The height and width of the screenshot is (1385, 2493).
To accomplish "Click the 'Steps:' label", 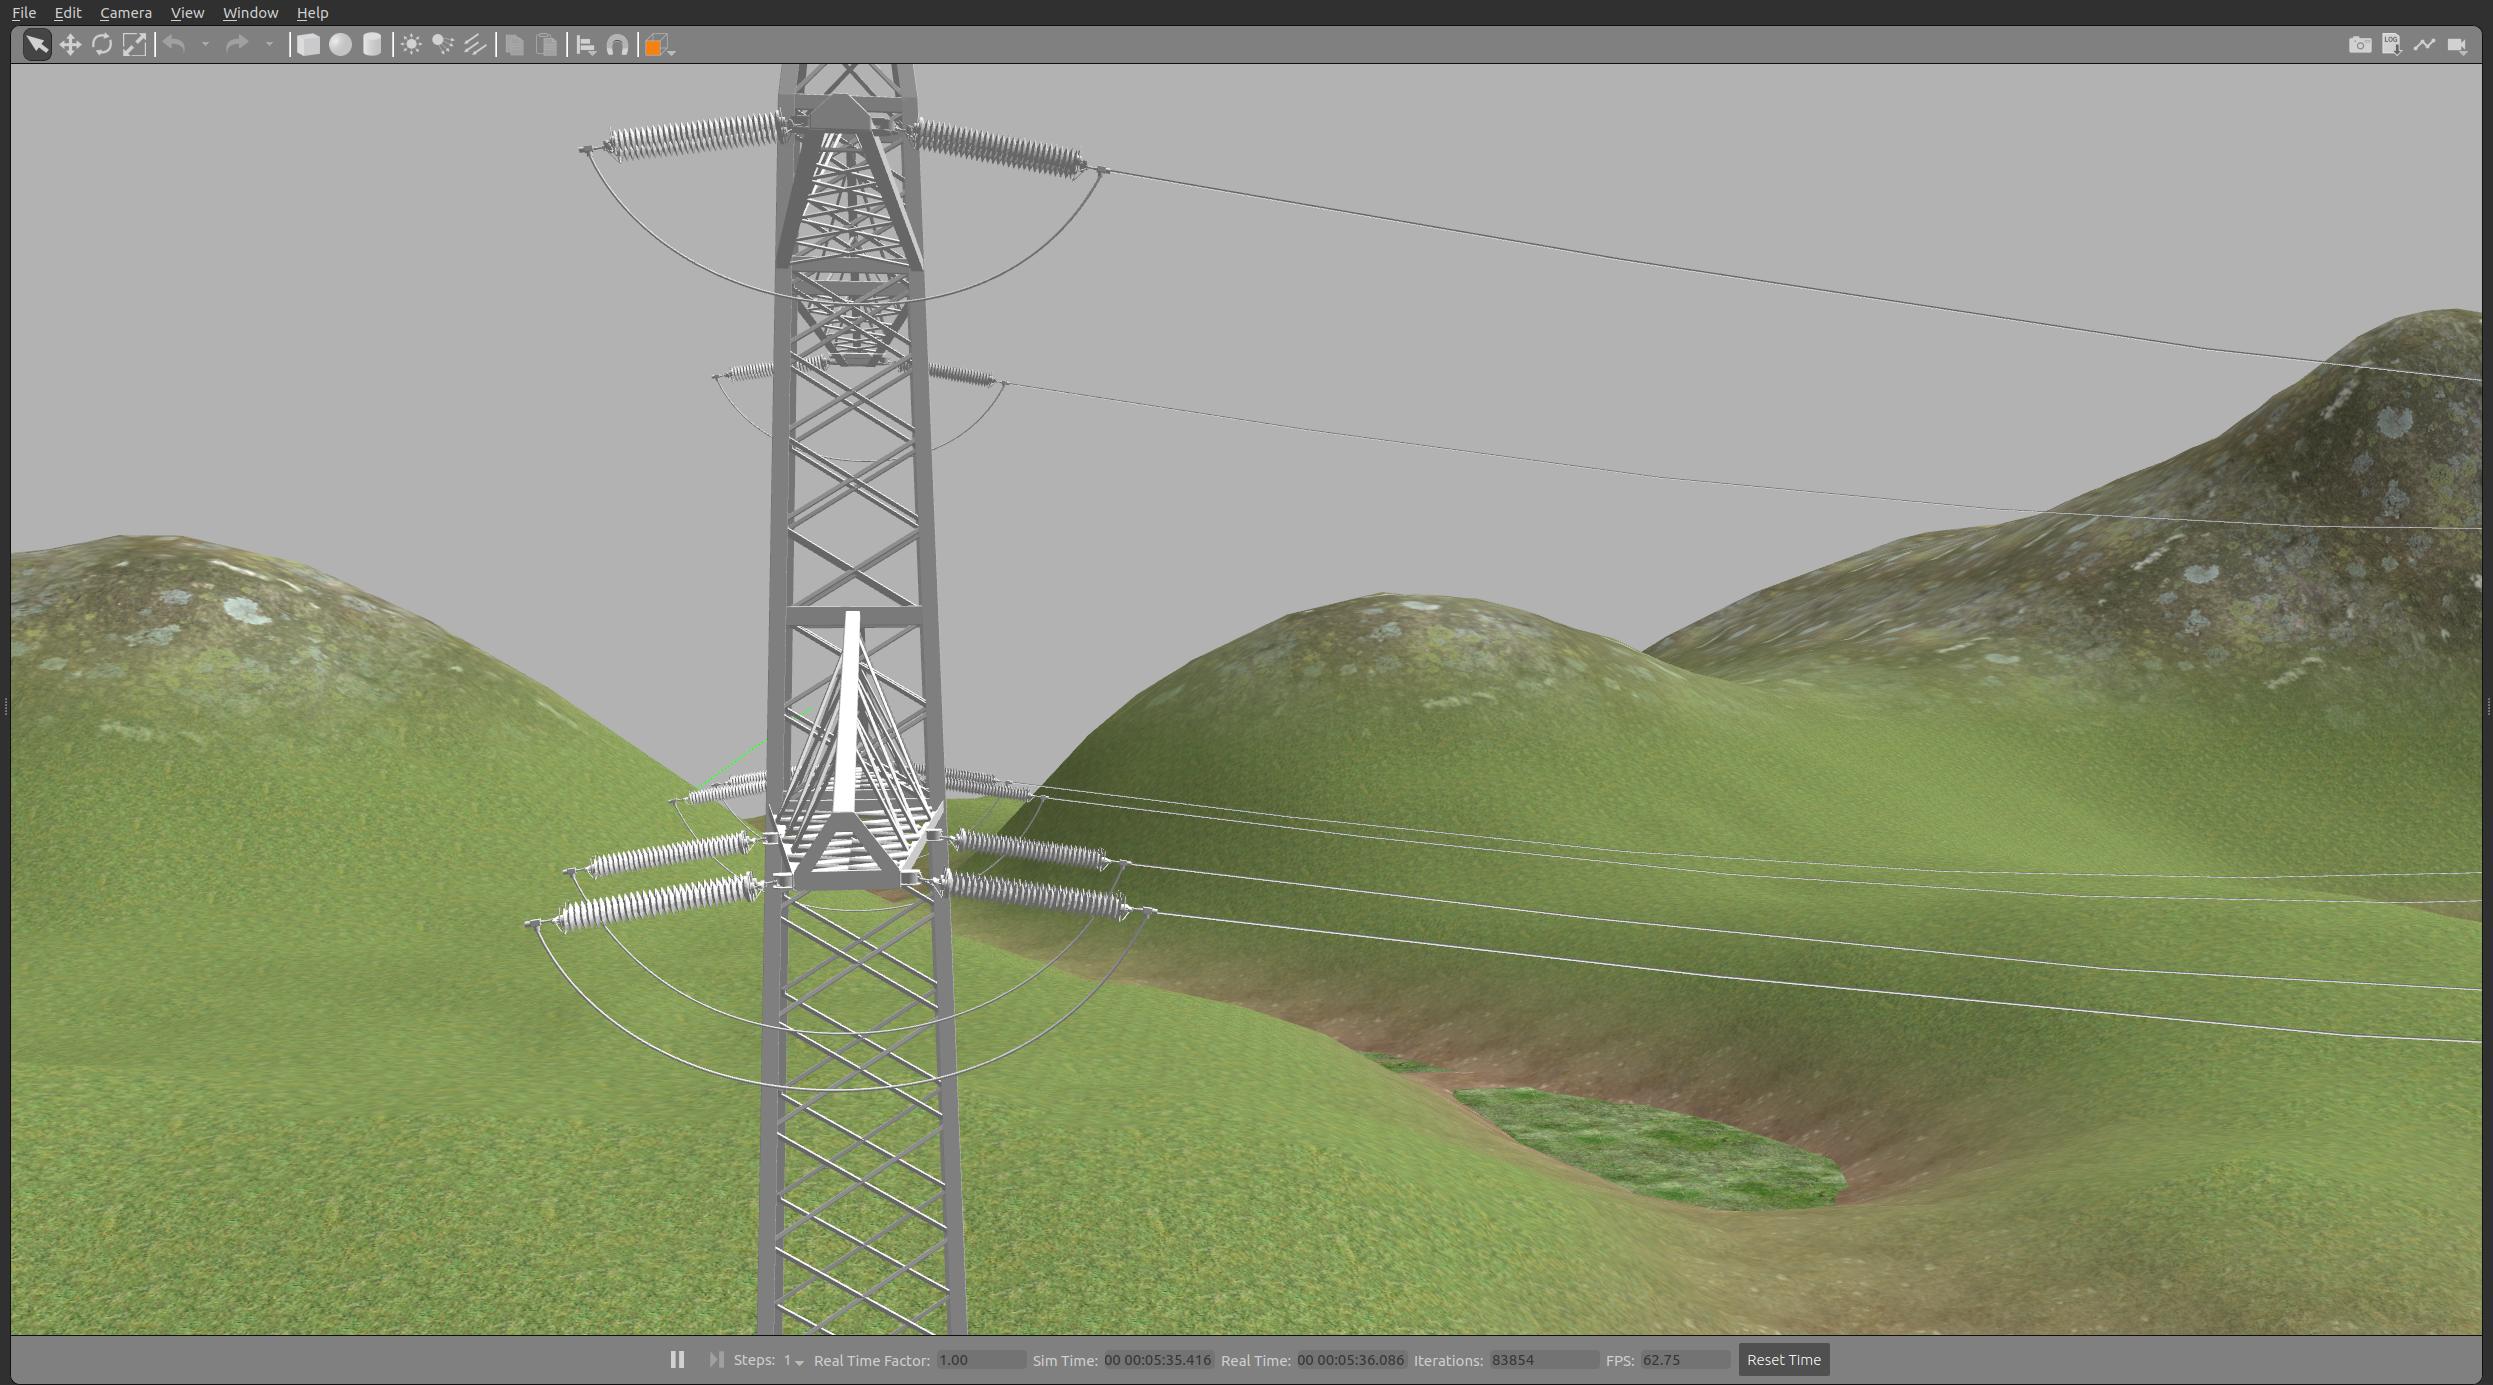I will coord(754,1360).
